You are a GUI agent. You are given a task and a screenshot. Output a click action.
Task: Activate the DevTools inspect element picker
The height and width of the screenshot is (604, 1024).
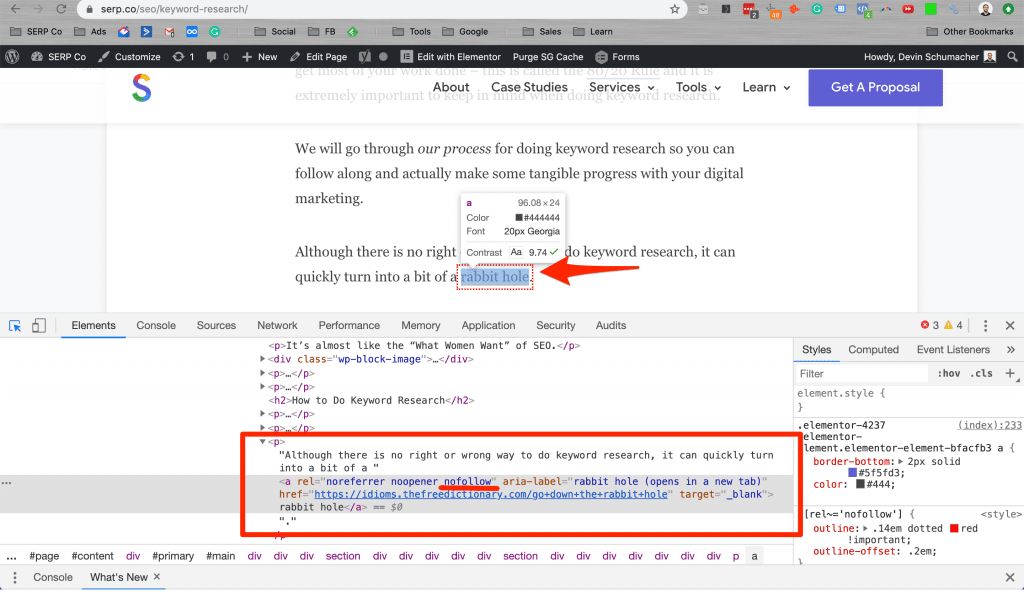[15, 325]
